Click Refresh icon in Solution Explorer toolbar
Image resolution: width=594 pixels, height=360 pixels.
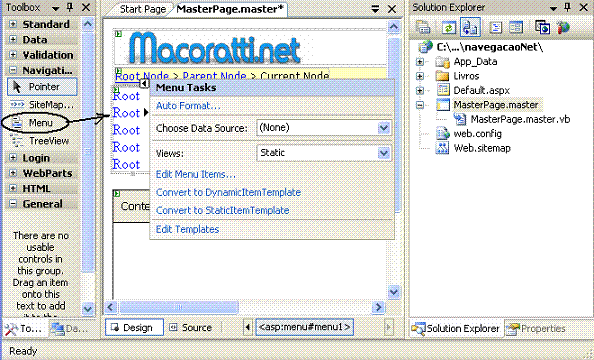(x=449, y=27)
